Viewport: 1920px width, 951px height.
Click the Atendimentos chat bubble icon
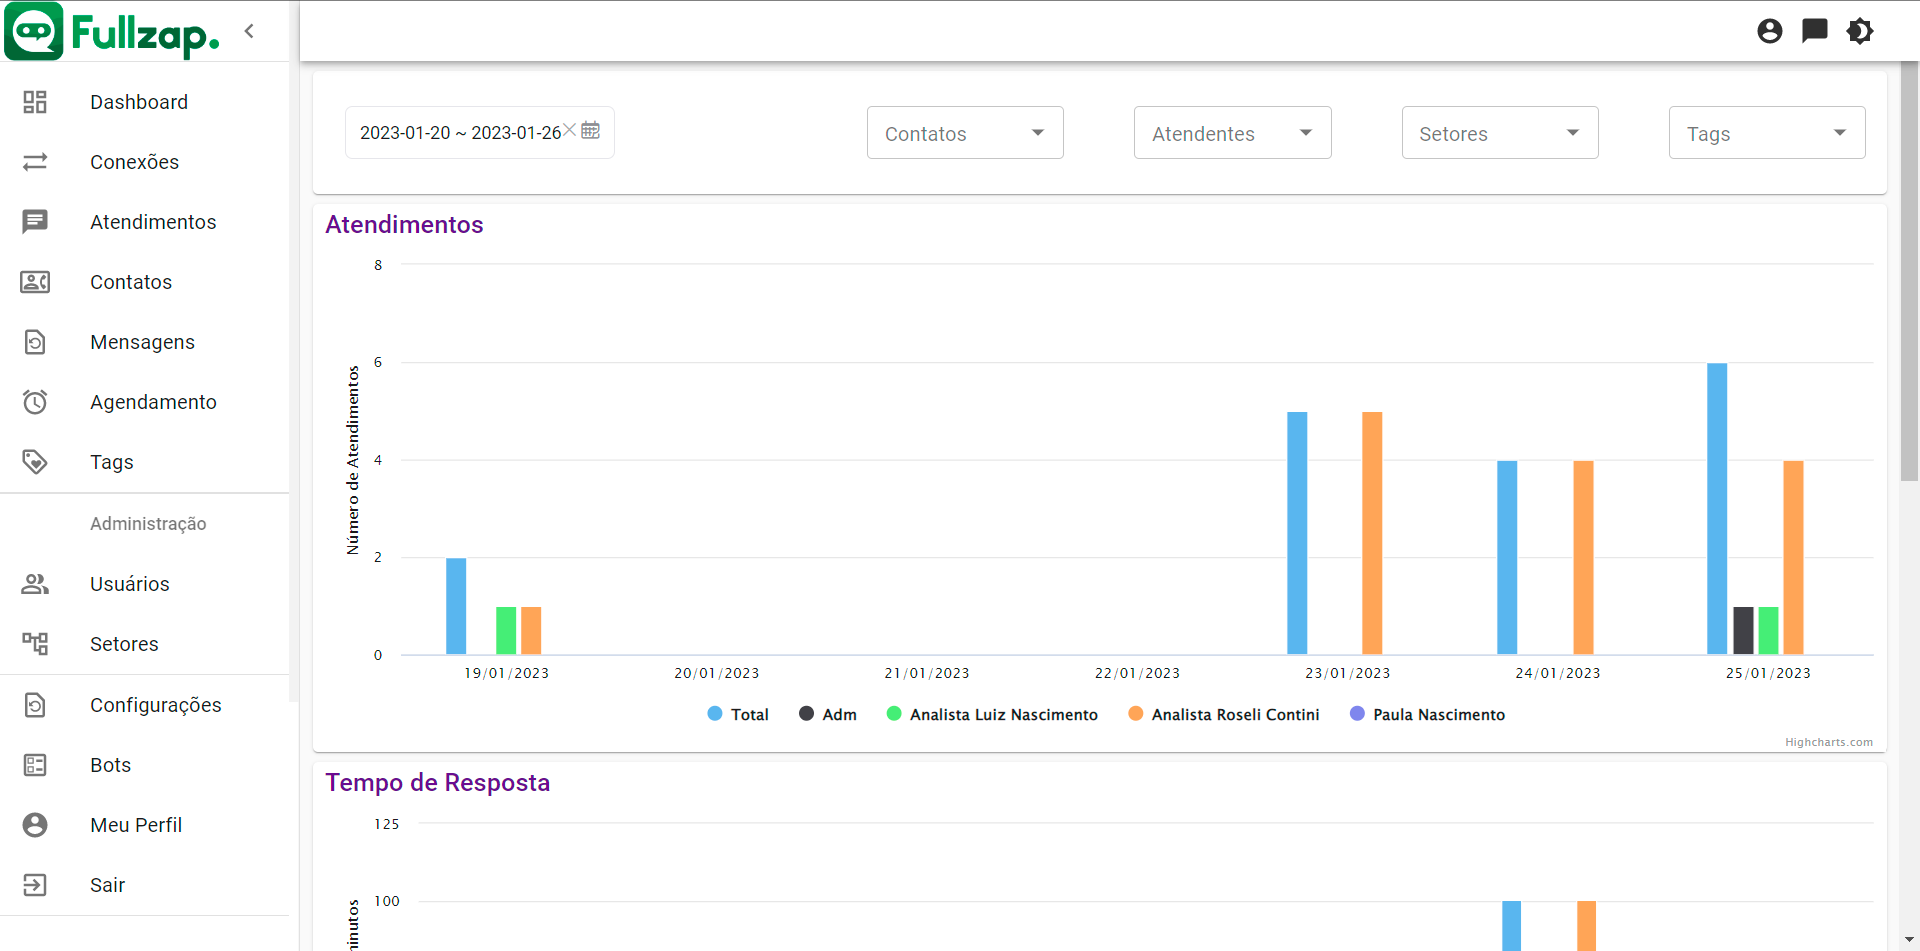tap(35, 222)
